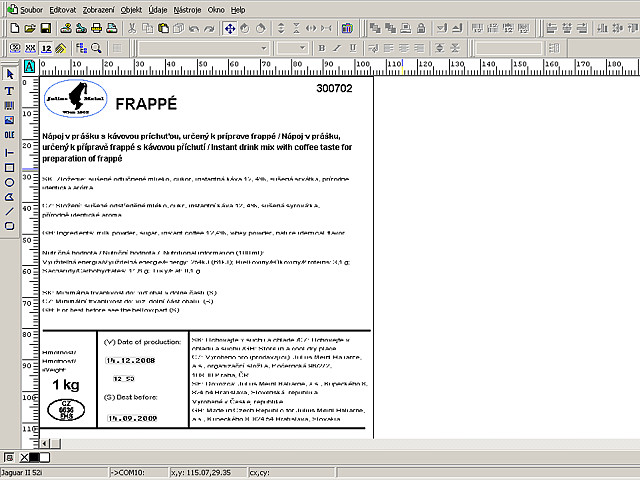
Task: Select the OLE object tool
Action: 9,135
